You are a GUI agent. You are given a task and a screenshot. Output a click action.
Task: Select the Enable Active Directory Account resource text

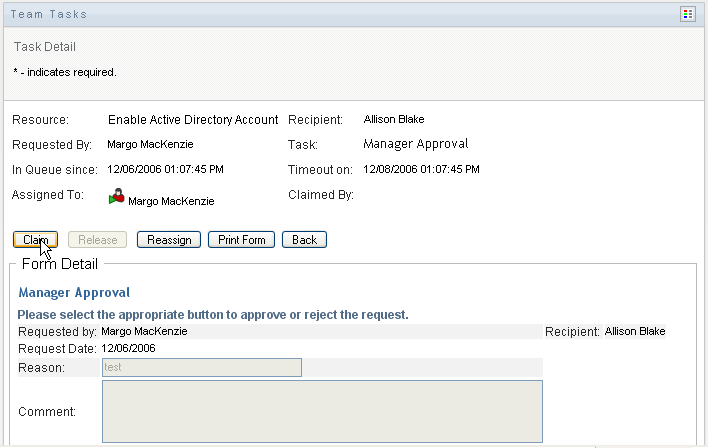pos(193,119)
